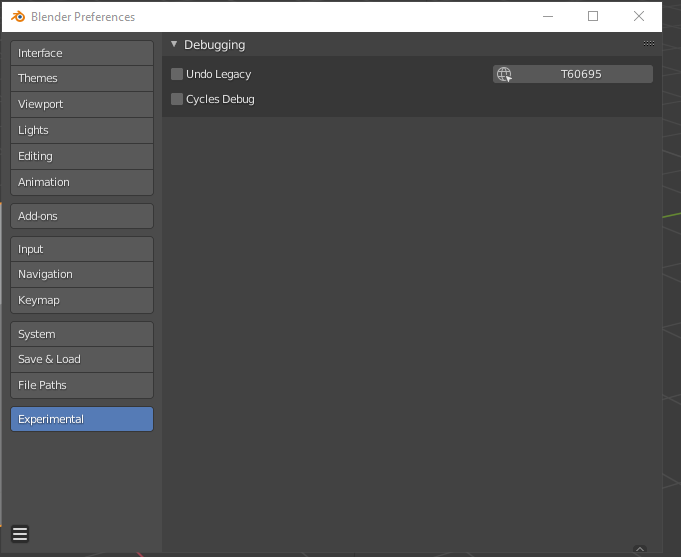Enable the Cycles Debug checkbox
The height and width of the screenshot is (557, 681).
(x=177, y=99)
